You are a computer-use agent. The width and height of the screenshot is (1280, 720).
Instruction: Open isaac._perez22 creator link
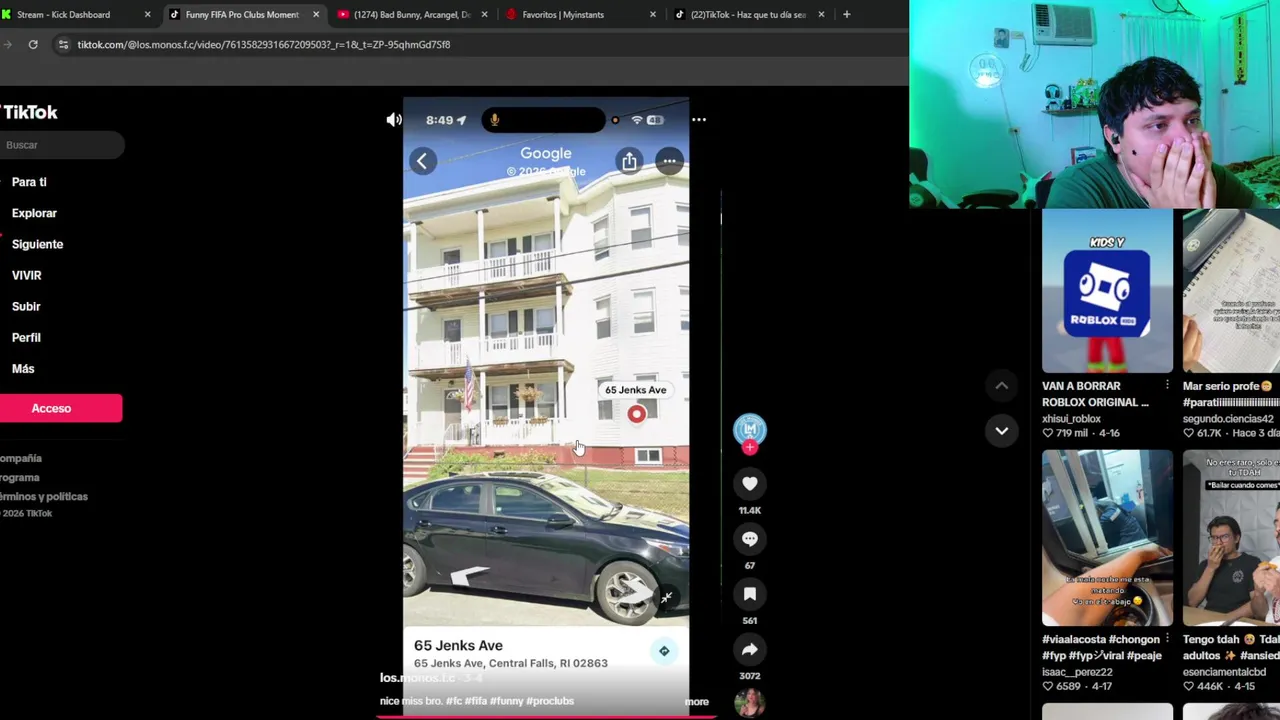point(1077,672)
